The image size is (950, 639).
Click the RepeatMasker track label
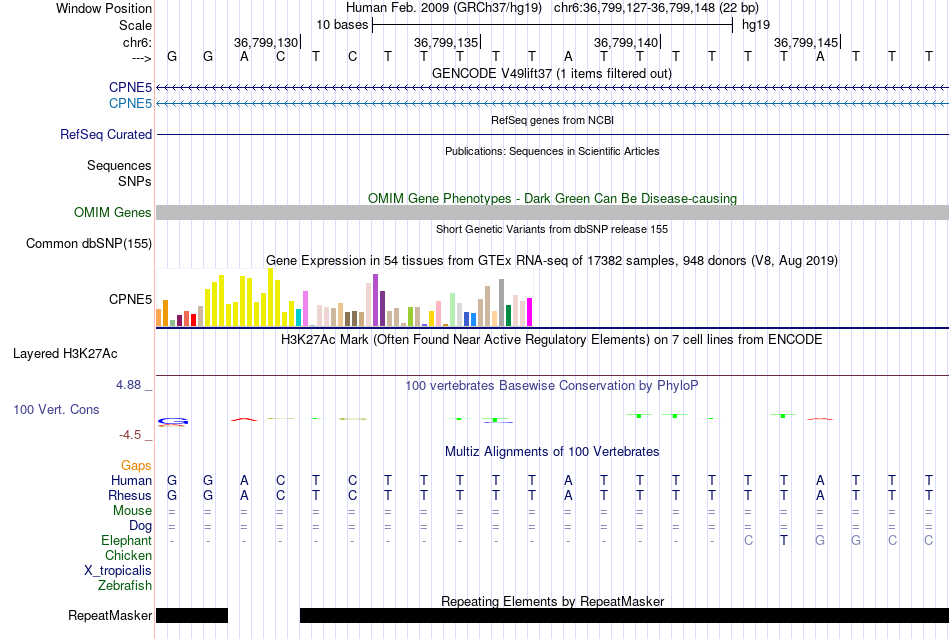click(x=110, y=615)
